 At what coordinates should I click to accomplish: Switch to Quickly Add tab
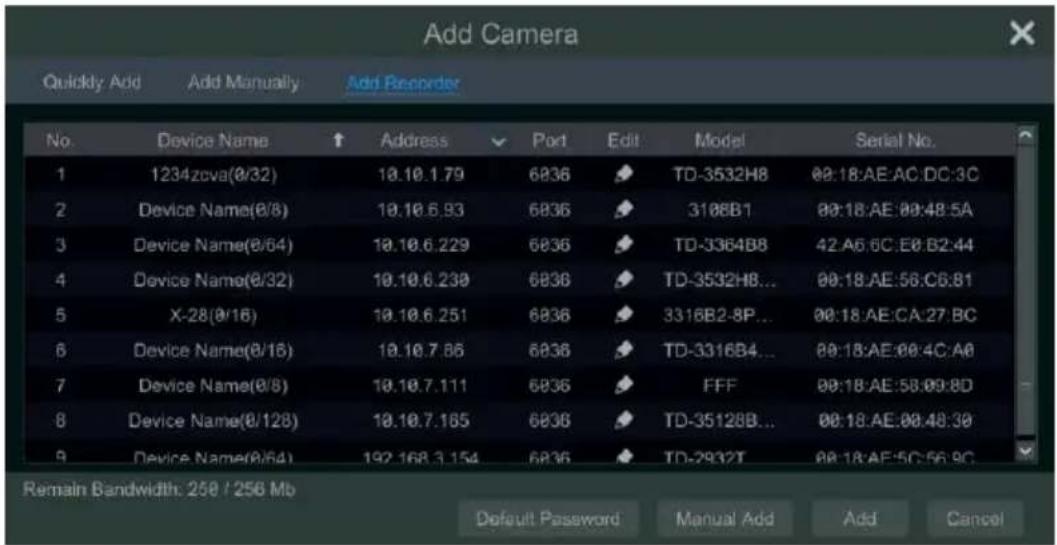pos(92,83)
